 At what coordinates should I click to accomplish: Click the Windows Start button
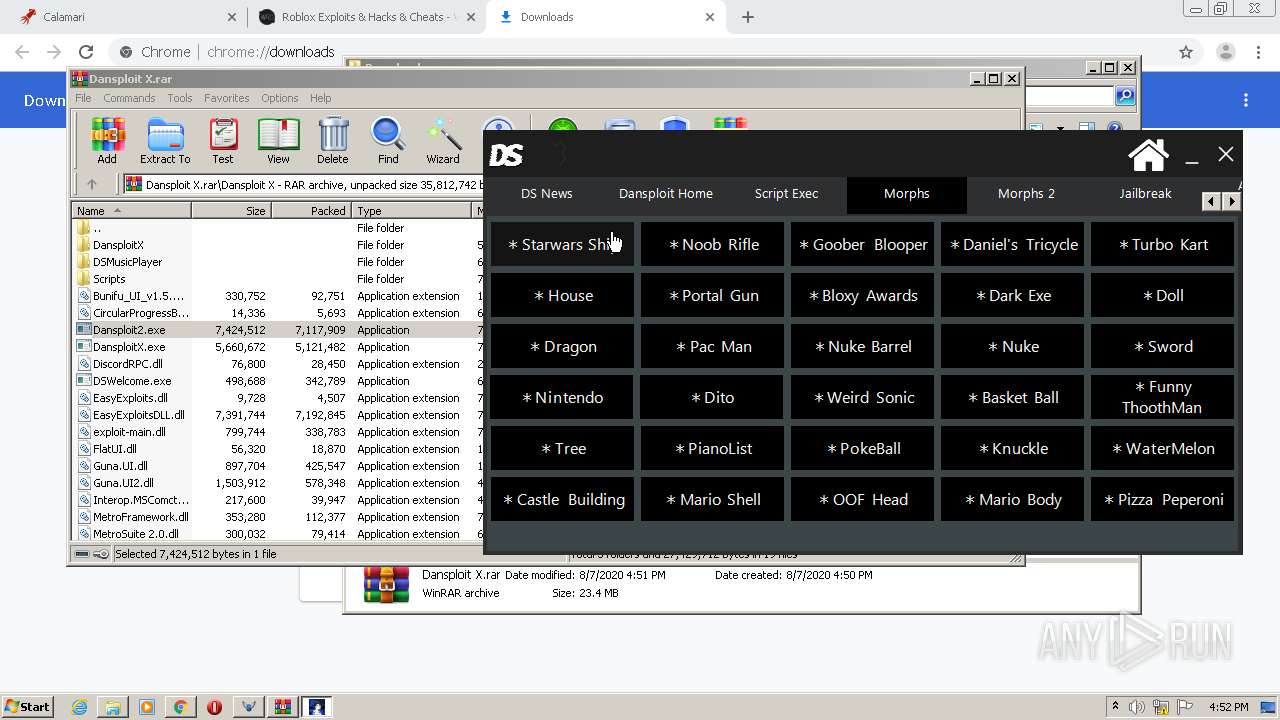28,707
